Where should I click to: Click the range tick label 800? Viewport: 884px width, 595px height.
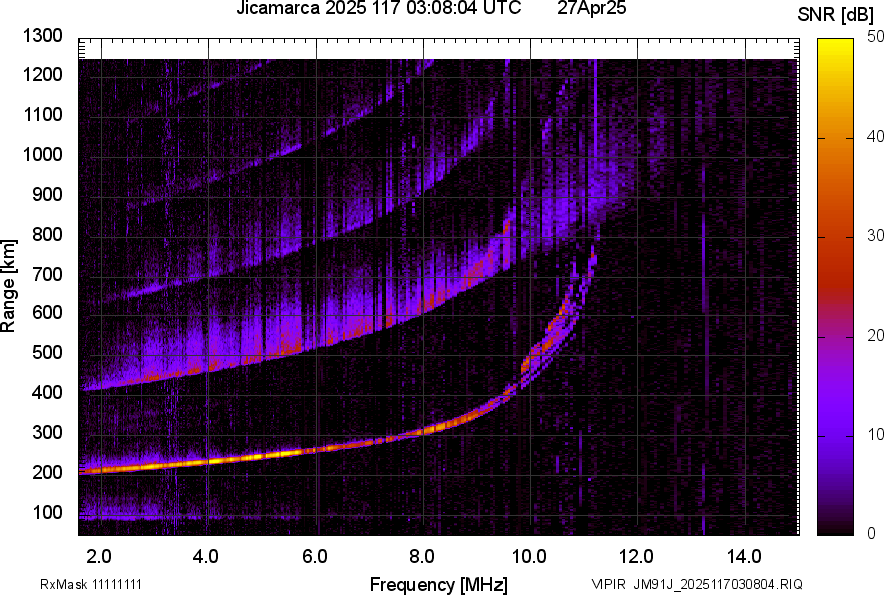click(47, 234)
